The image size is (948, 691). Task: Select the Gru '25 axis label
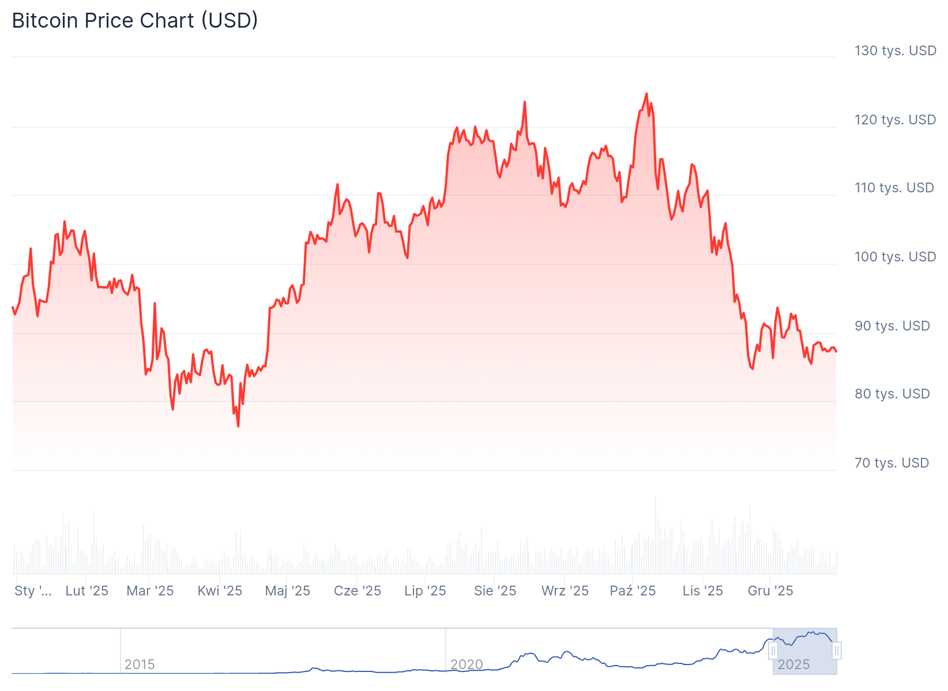770,591
